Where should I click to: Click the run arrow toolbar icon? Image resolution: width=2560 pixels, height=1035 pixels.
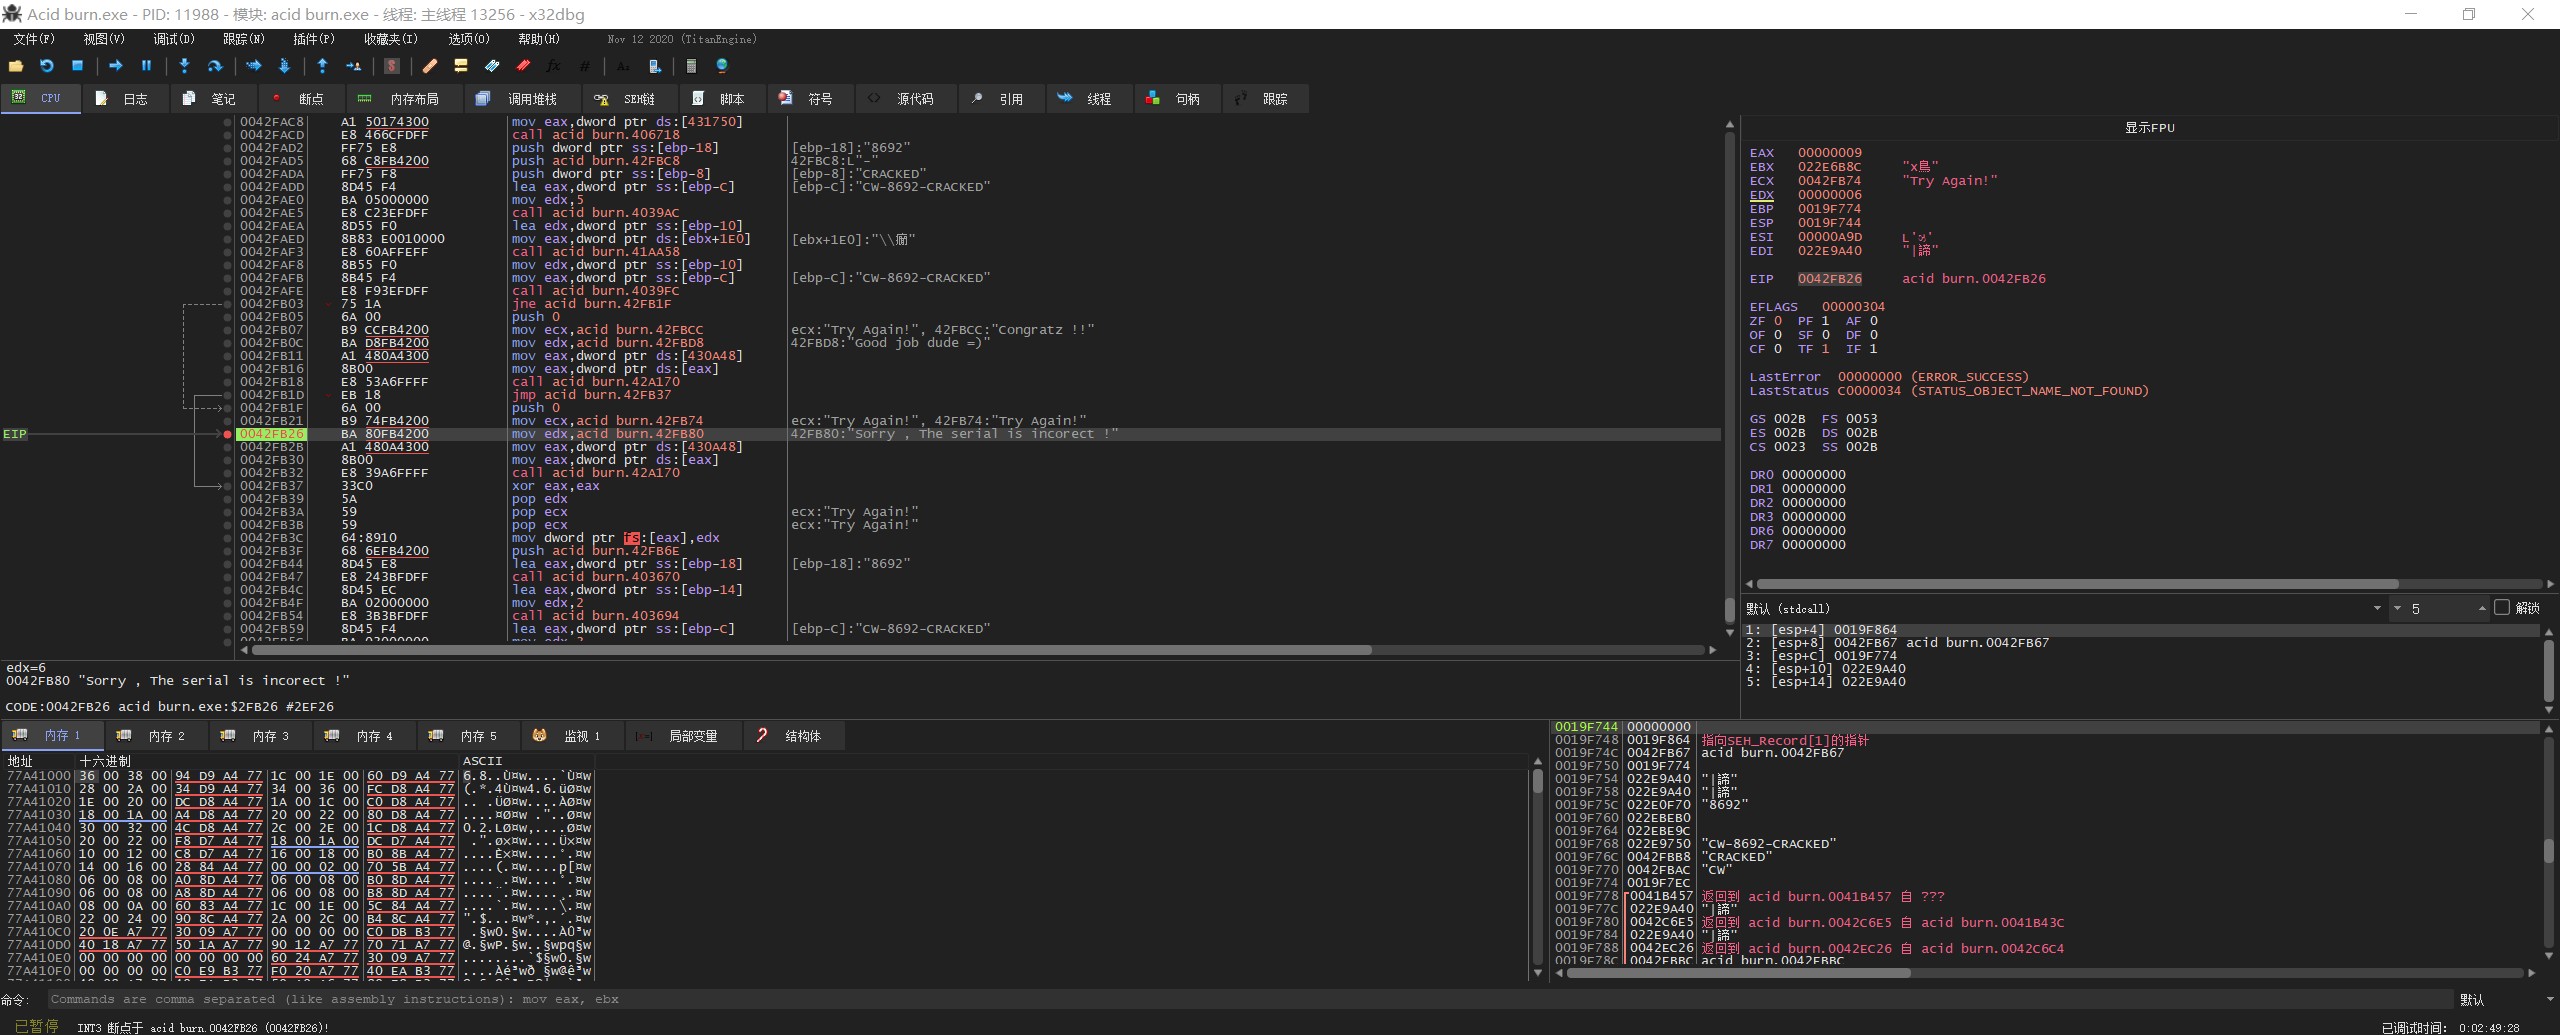(115, 66)
